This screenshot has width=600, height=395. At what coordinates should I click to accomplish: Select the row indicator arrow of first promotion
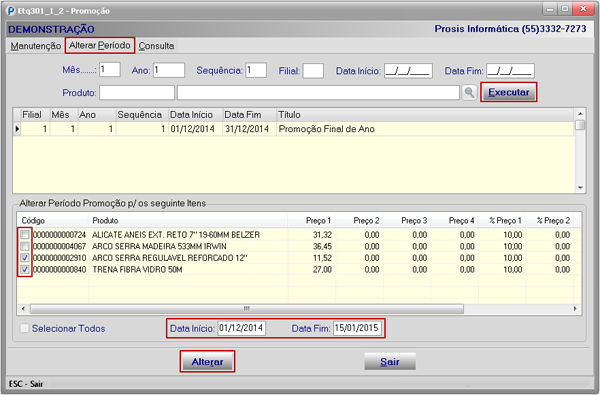click(x=17, y=129)
